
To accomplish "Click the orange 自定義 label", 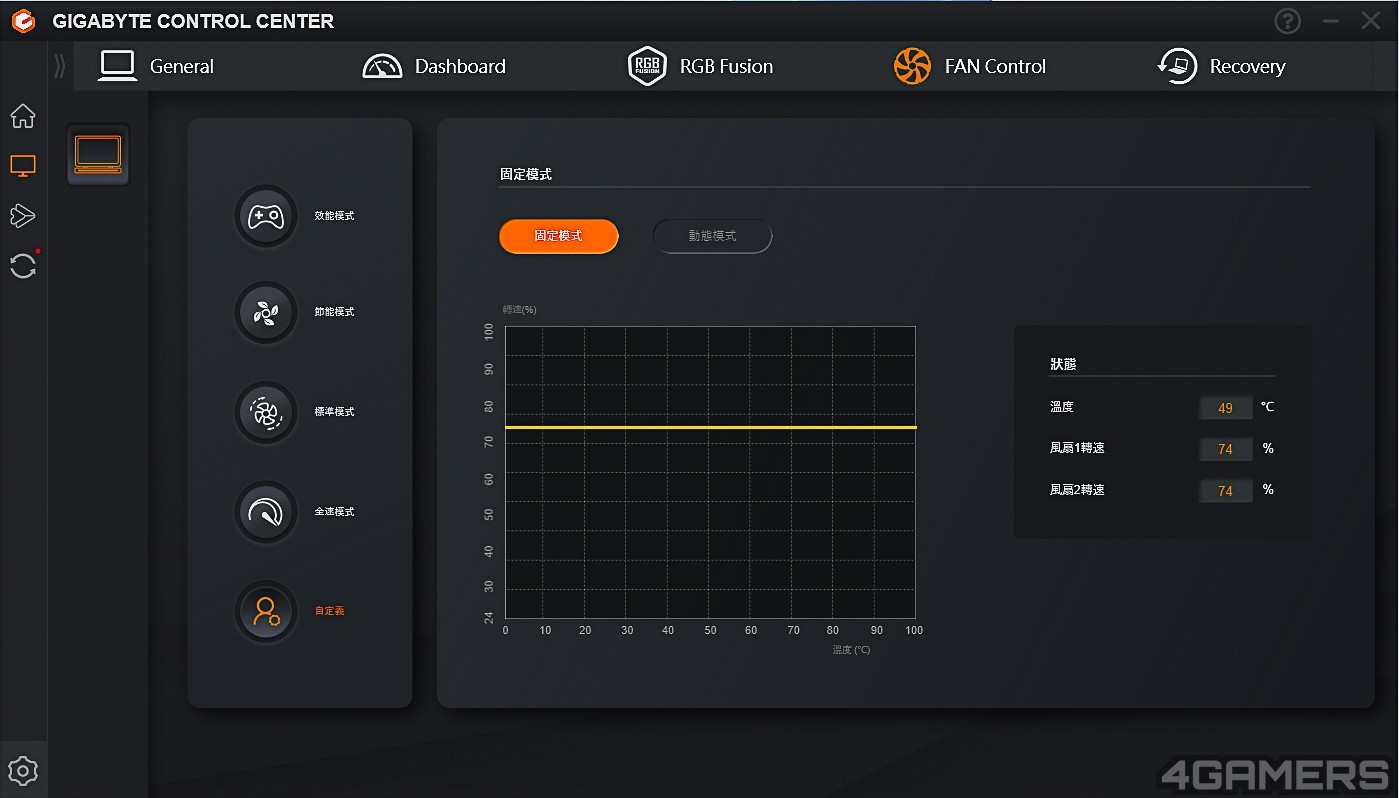I will pyautogui.click(x=329, y=611).
